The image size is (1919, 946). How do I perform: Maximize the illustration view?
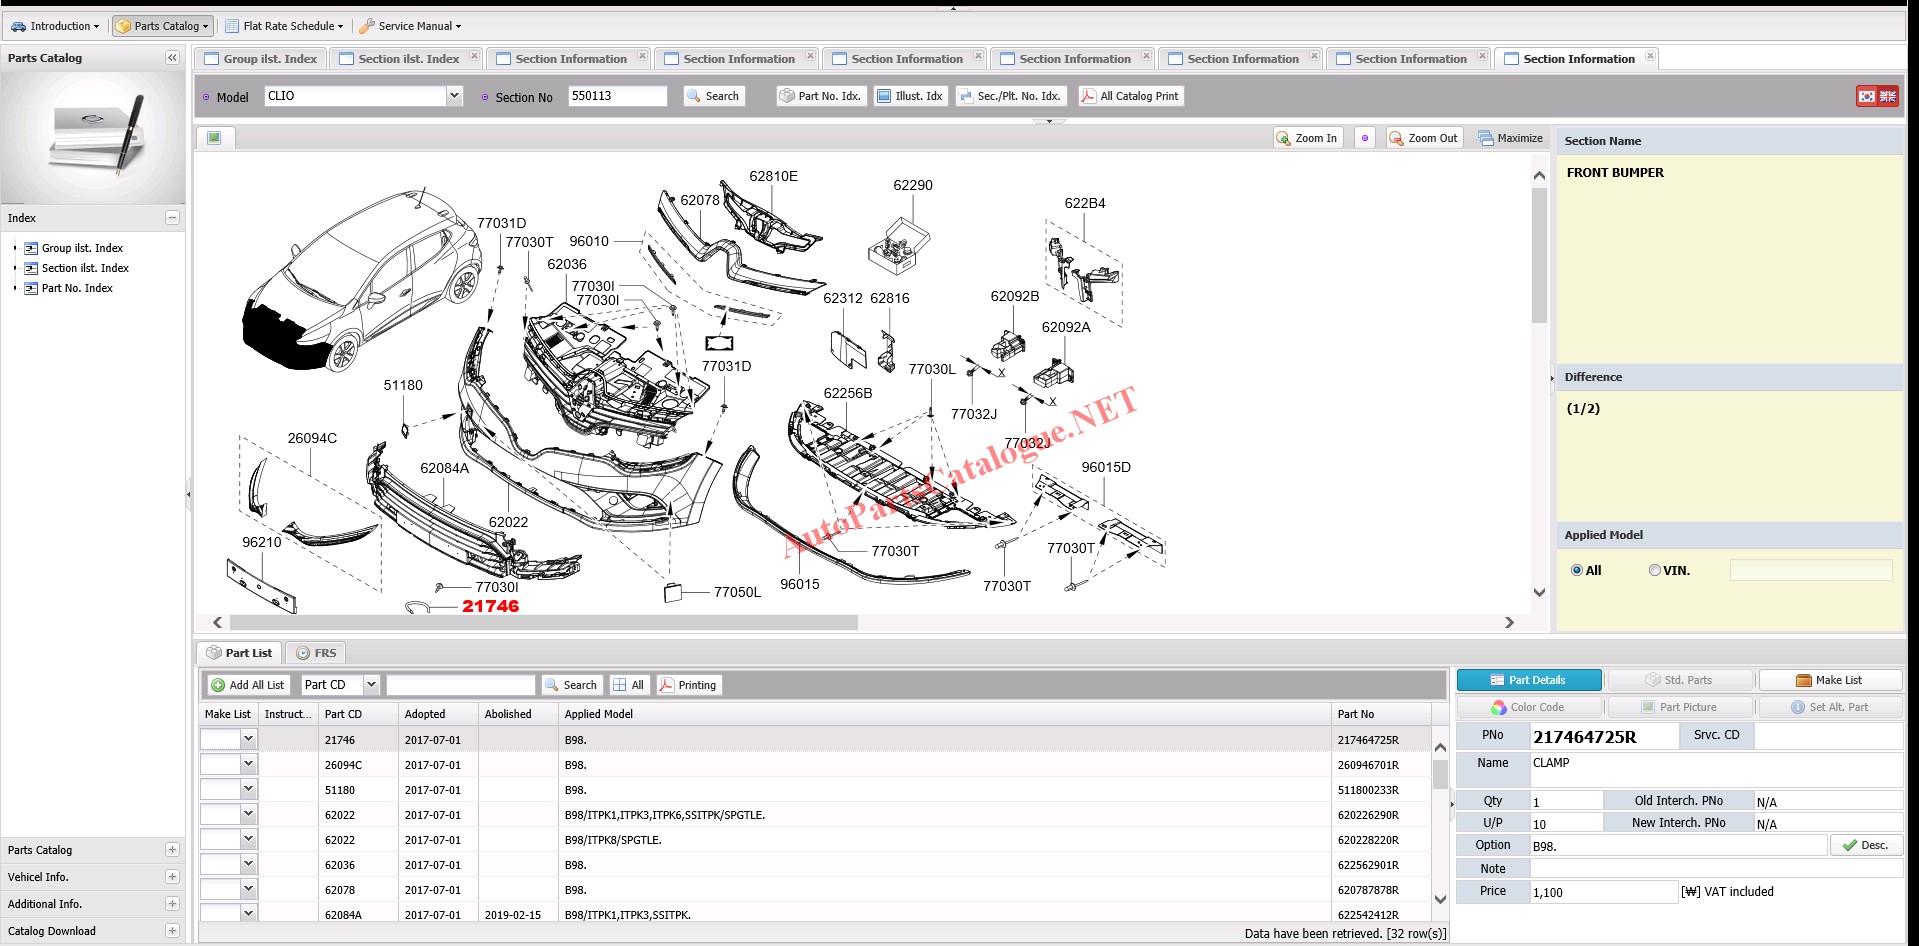[1511, 139]
